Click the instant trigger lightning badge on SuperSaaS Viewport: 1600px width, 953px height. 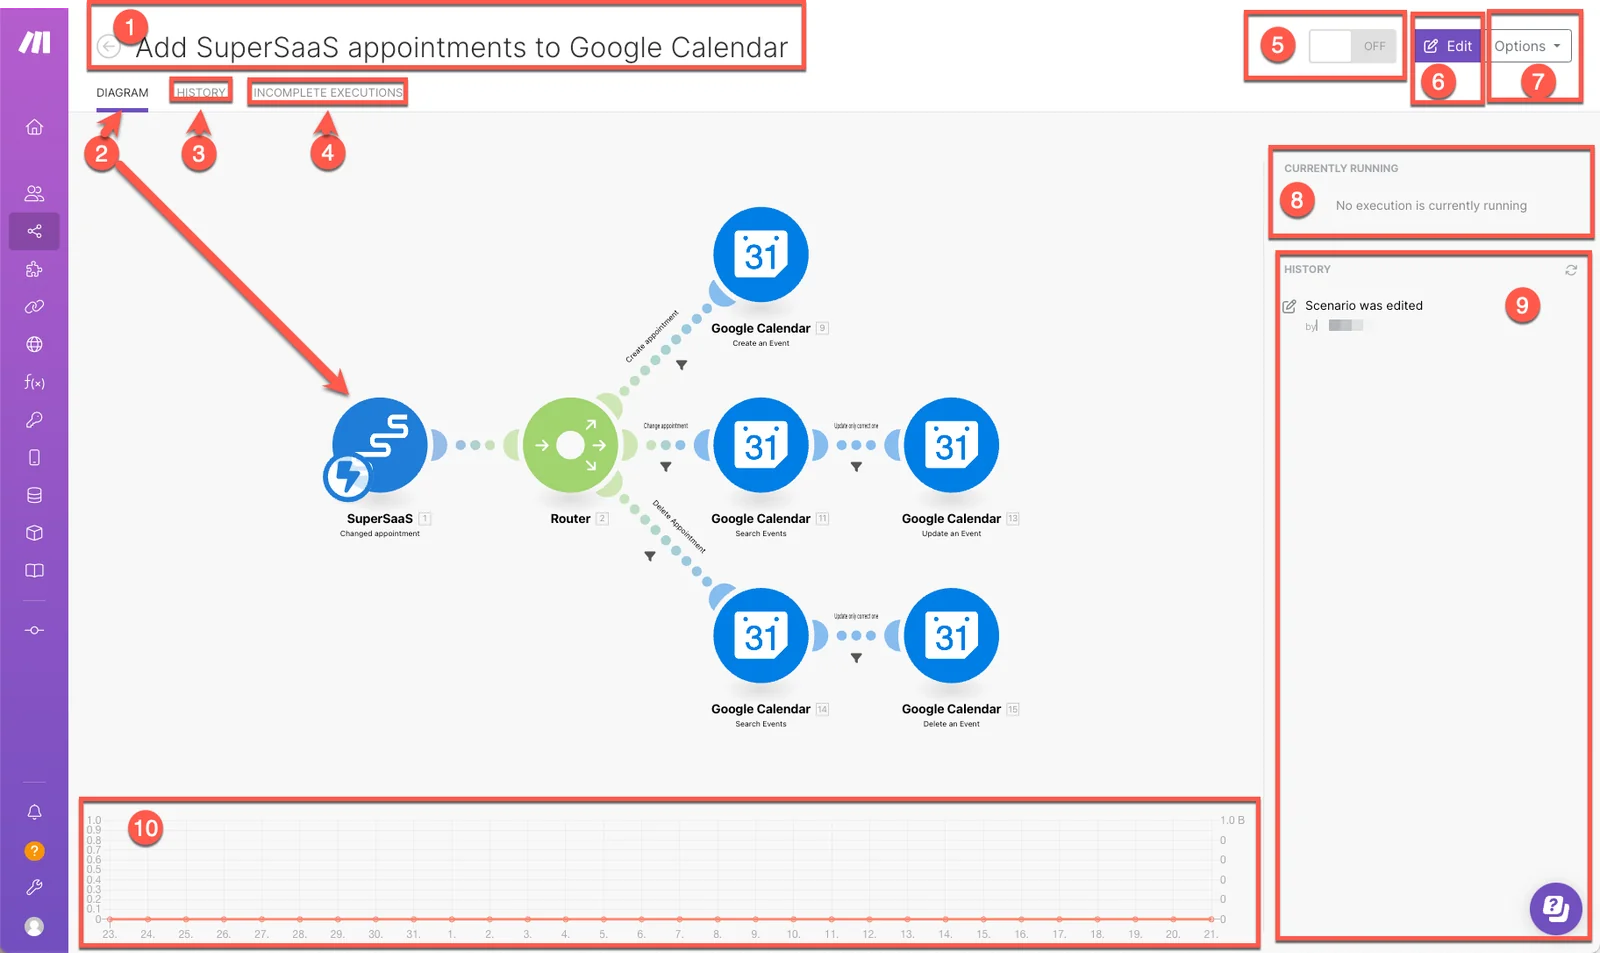[347, 477]
